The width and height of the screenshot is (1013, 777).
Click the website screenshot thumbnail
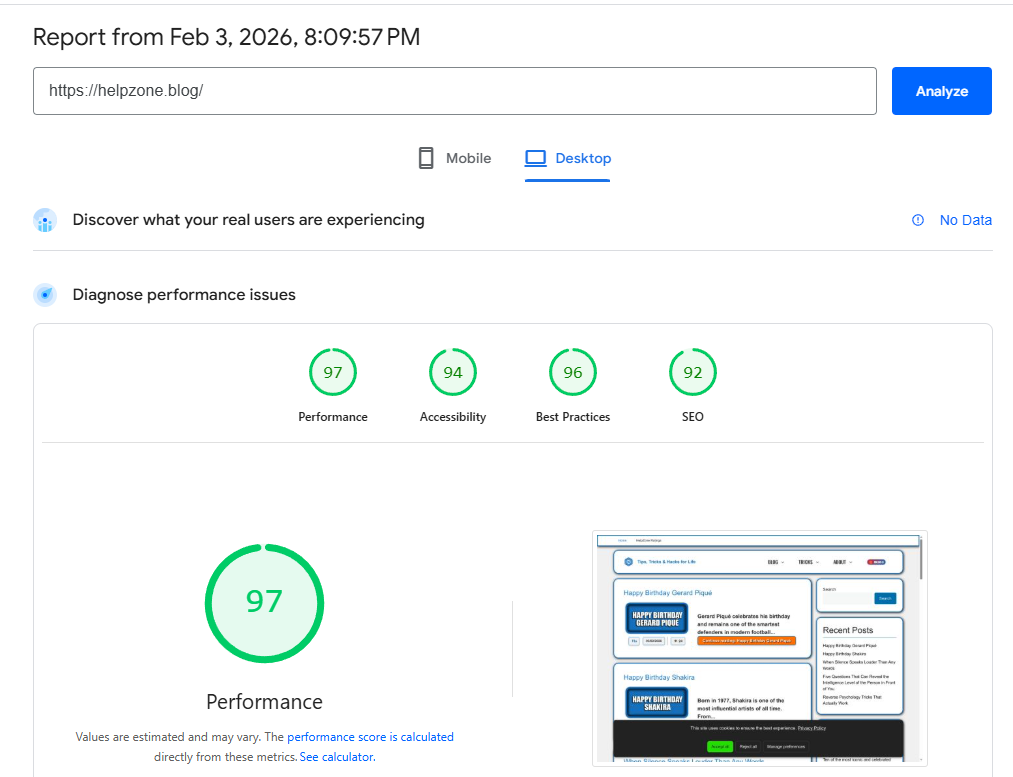(x=760, y=648)
